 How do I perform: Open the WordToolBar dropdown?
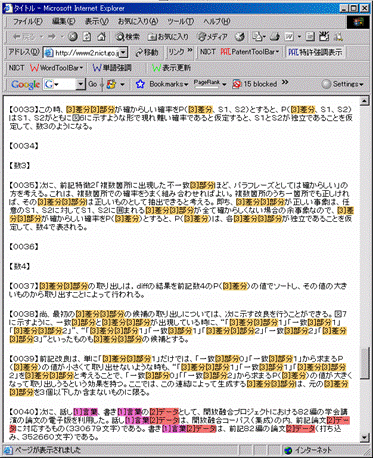coord(57,68)
